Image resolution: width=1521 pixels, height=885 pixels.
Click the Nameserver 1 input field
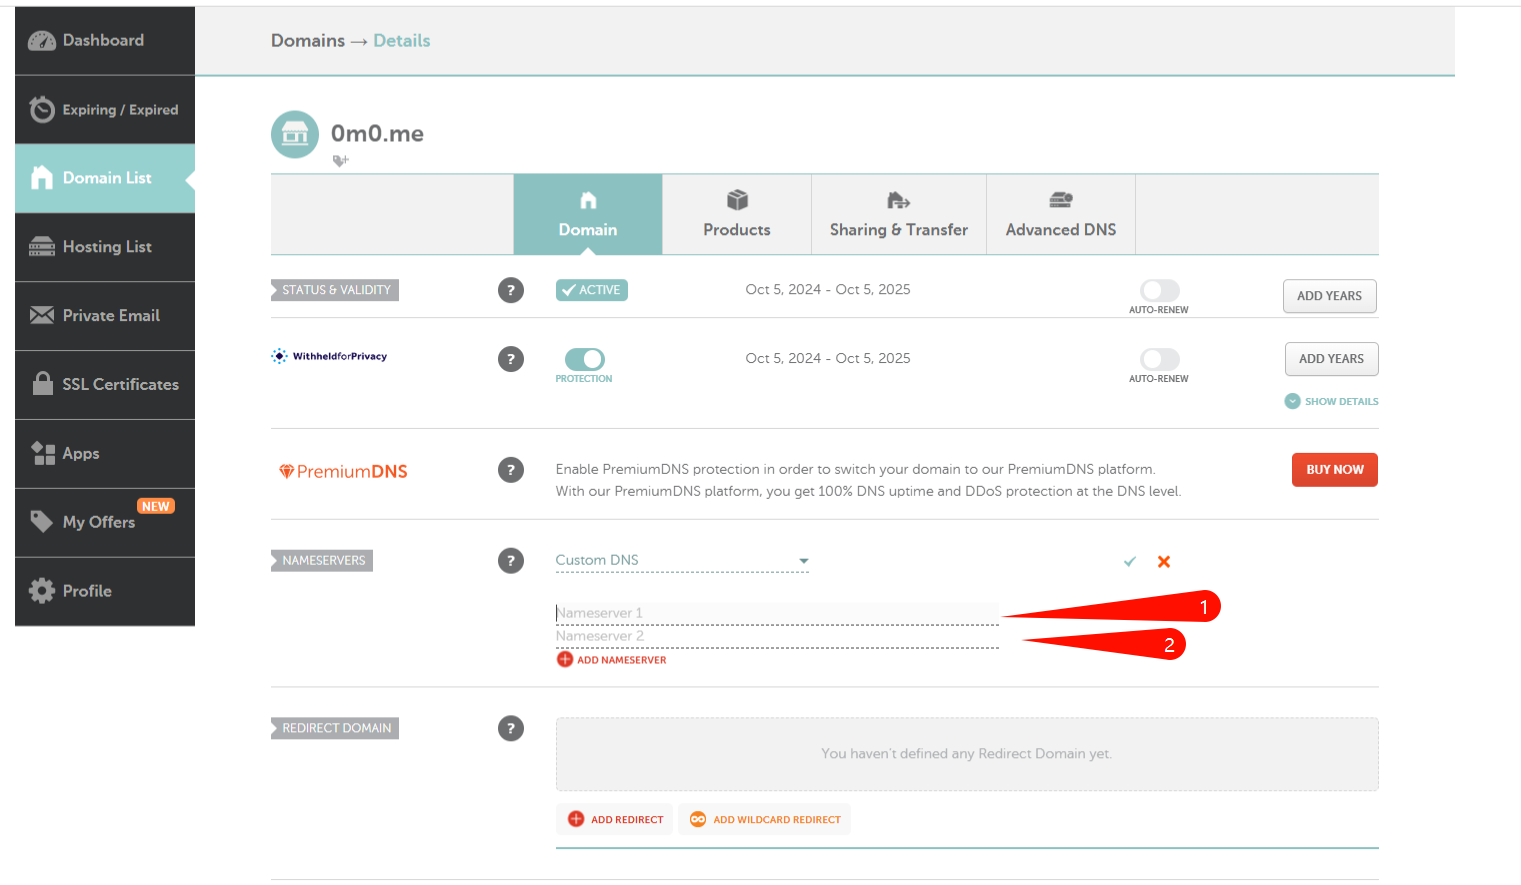(776, 613)
